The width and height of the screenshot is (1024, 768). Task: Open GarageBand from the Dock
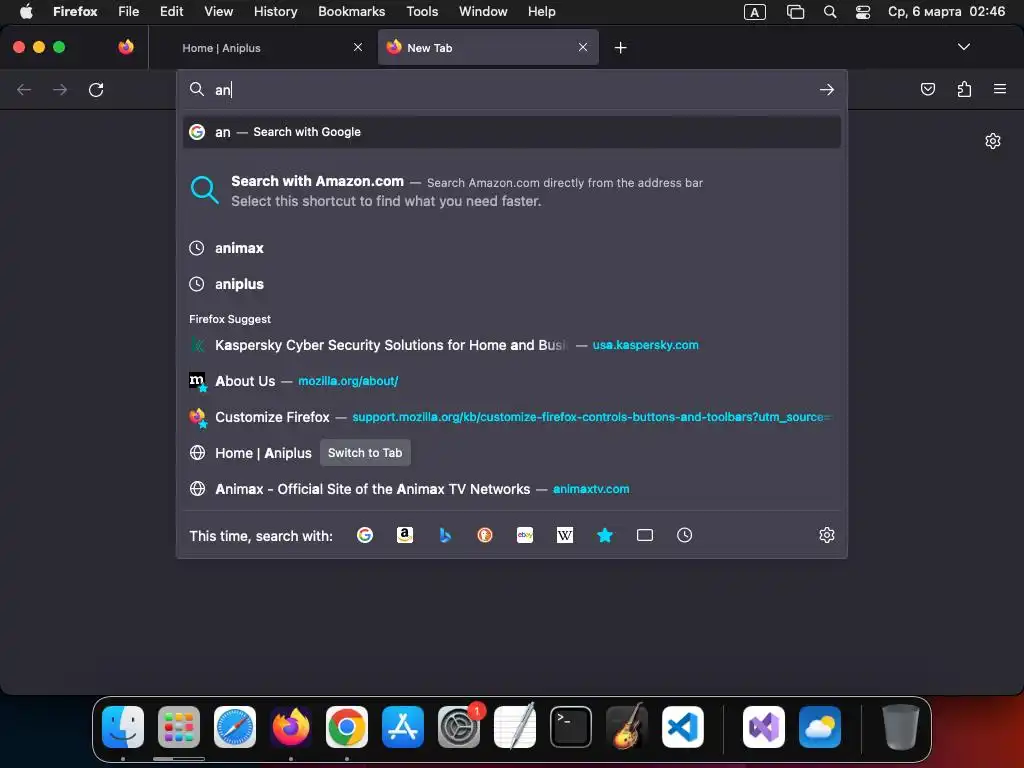click(x=627, y=726)
